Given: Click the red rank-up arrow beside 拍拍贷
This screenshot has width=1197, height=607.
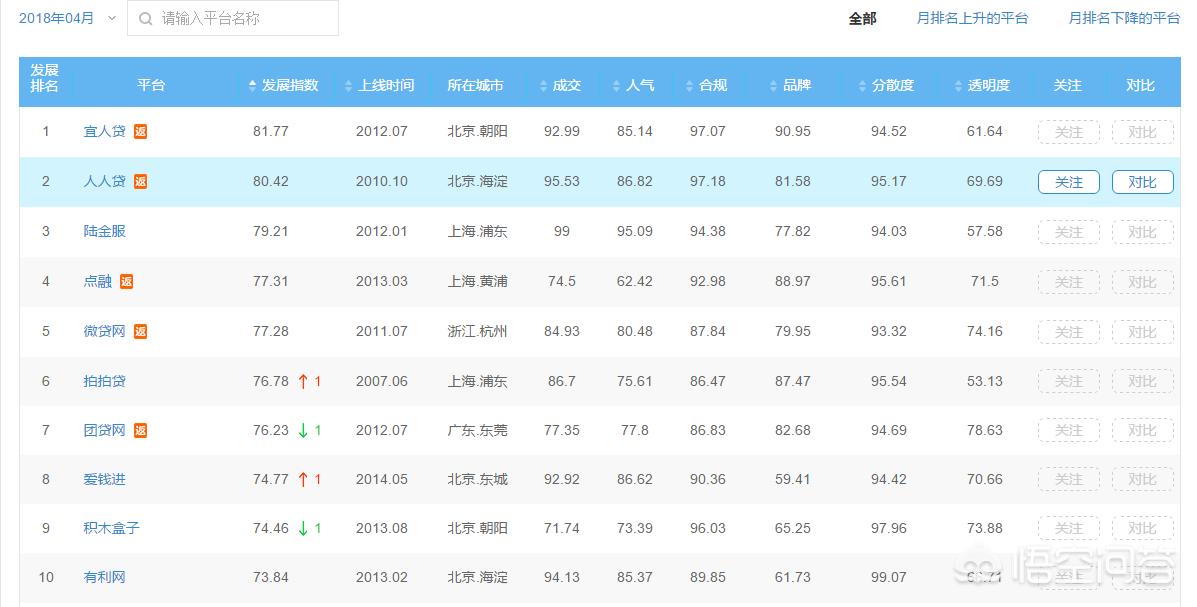Looking at the screenshot, I should 301,381.
